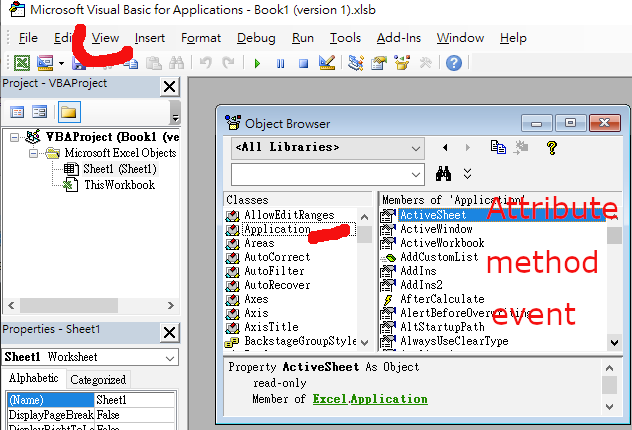The height and width of the screenshot is (430, 632).
Task: Toggle Show Search Results double chevron
Action: pyautogui.click(x=467, y=174)
